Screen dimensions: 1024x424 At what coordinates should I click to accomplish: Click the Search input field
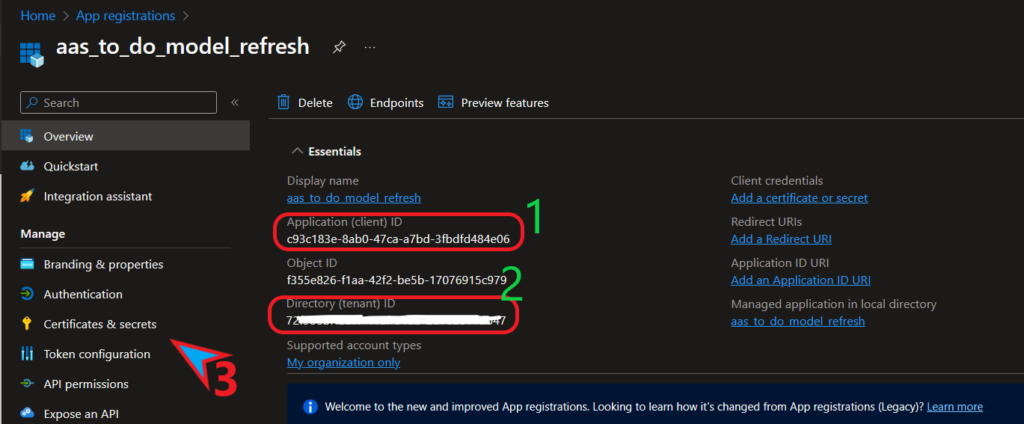click(x=119, y=103)
